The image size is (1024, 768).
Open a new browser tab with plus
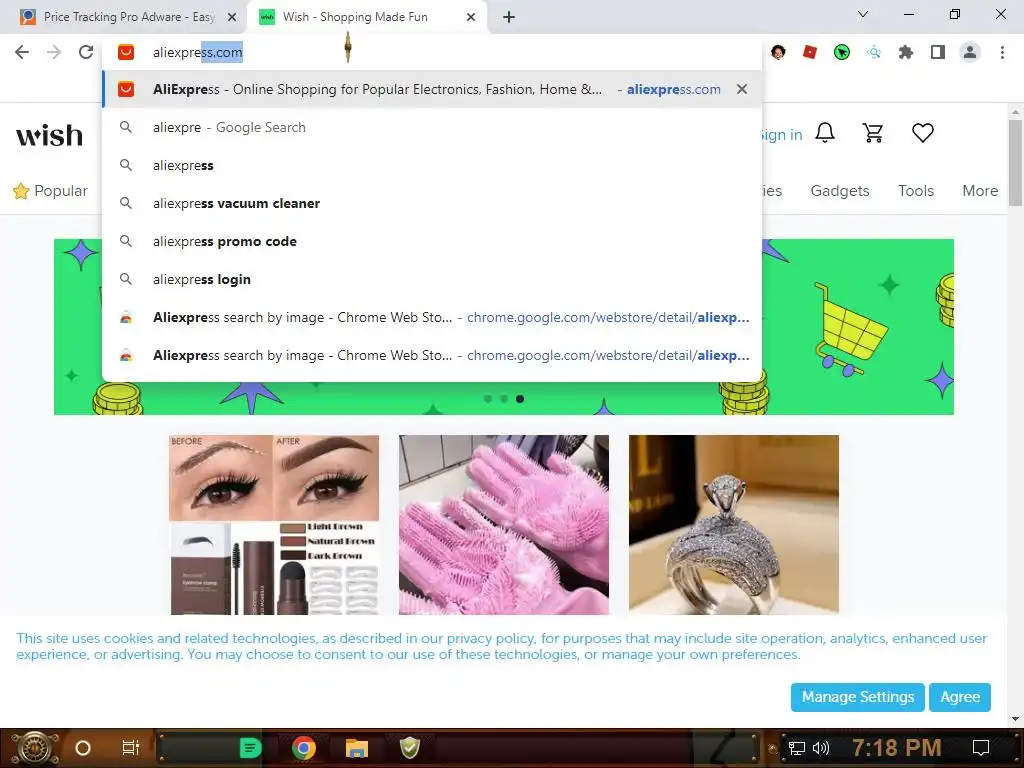509,17
